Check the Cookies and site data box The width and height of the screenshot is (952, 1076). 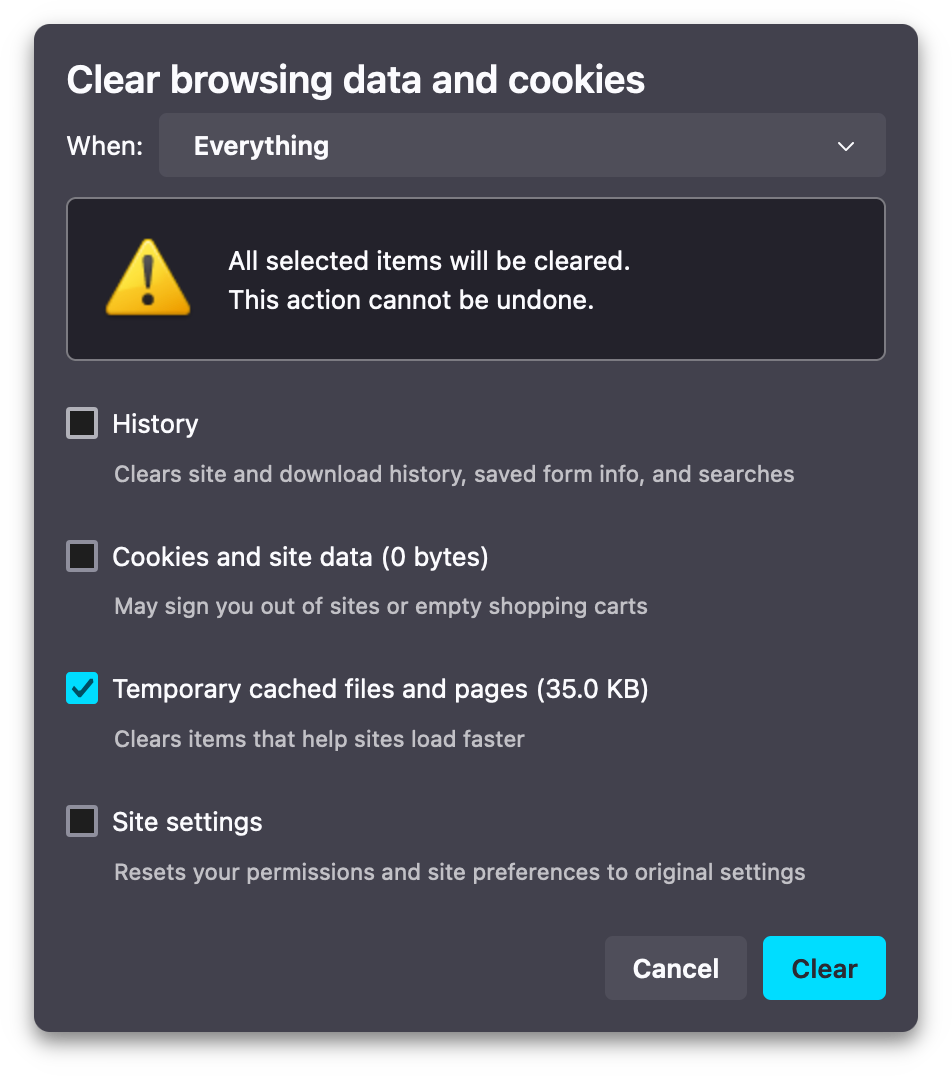point(82,556)
